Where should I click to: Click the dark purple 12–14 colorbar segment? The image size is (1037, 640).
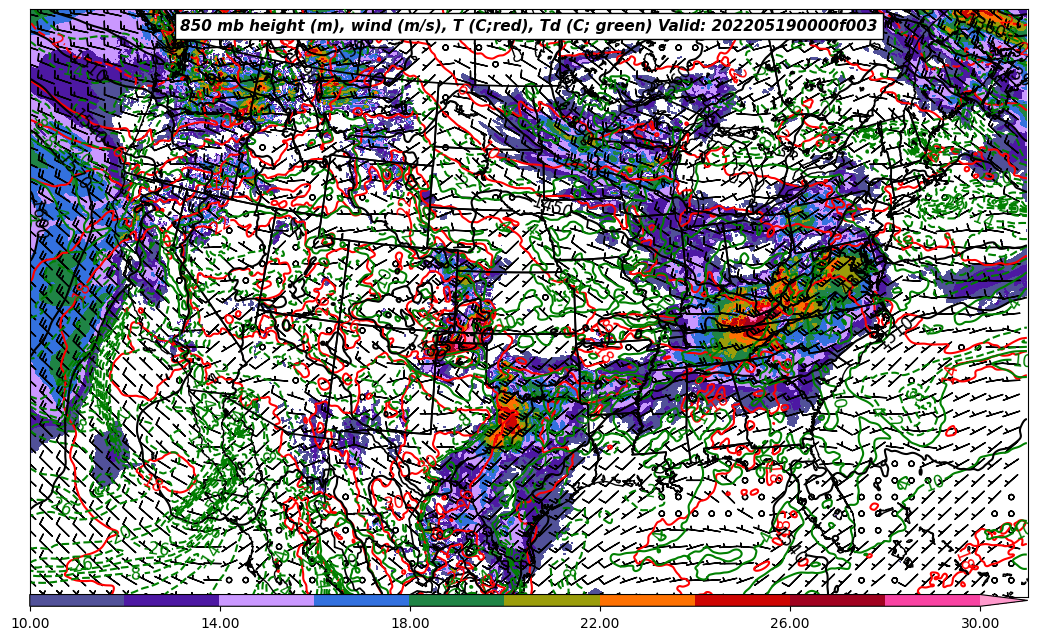172,600
